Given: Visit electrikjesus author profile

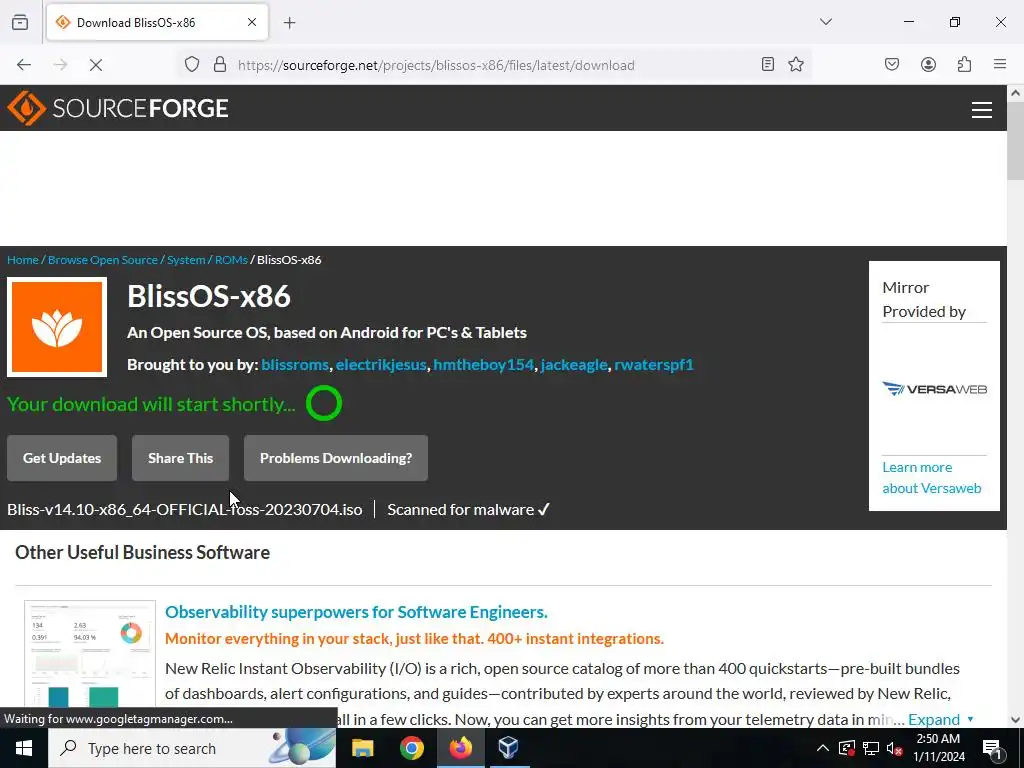Looking at the screenshot, I should pos(381,364).
